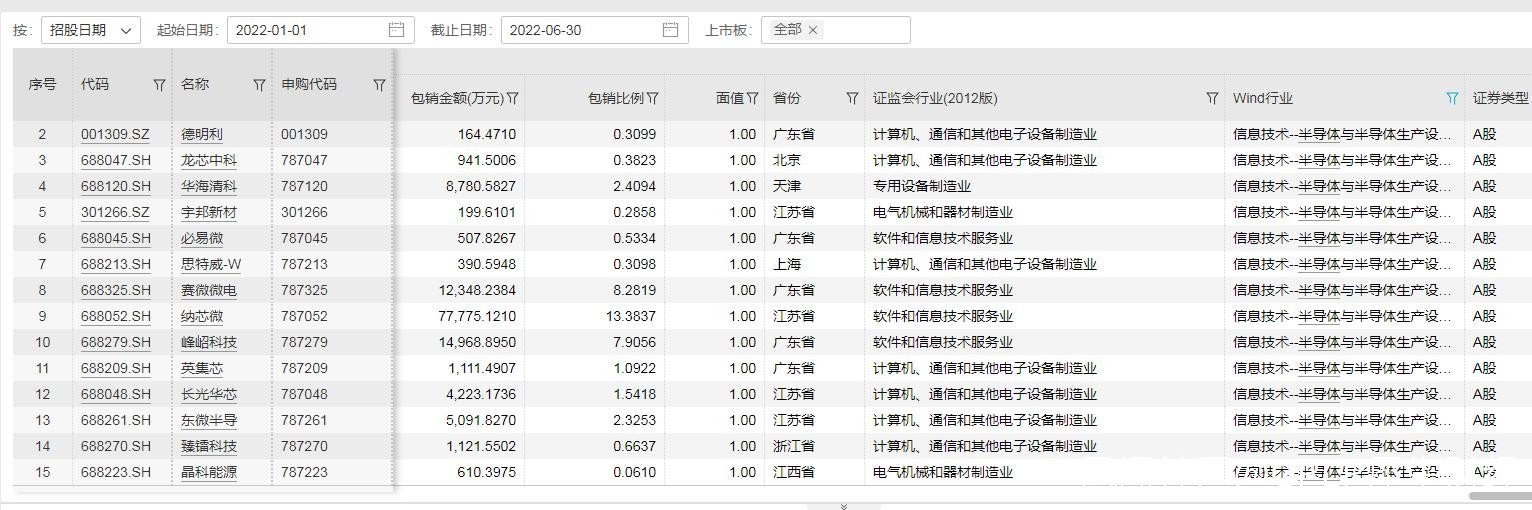Remove the 全部 tag from 上市板
Screen dimensions: 1532x510
[813, 30]
